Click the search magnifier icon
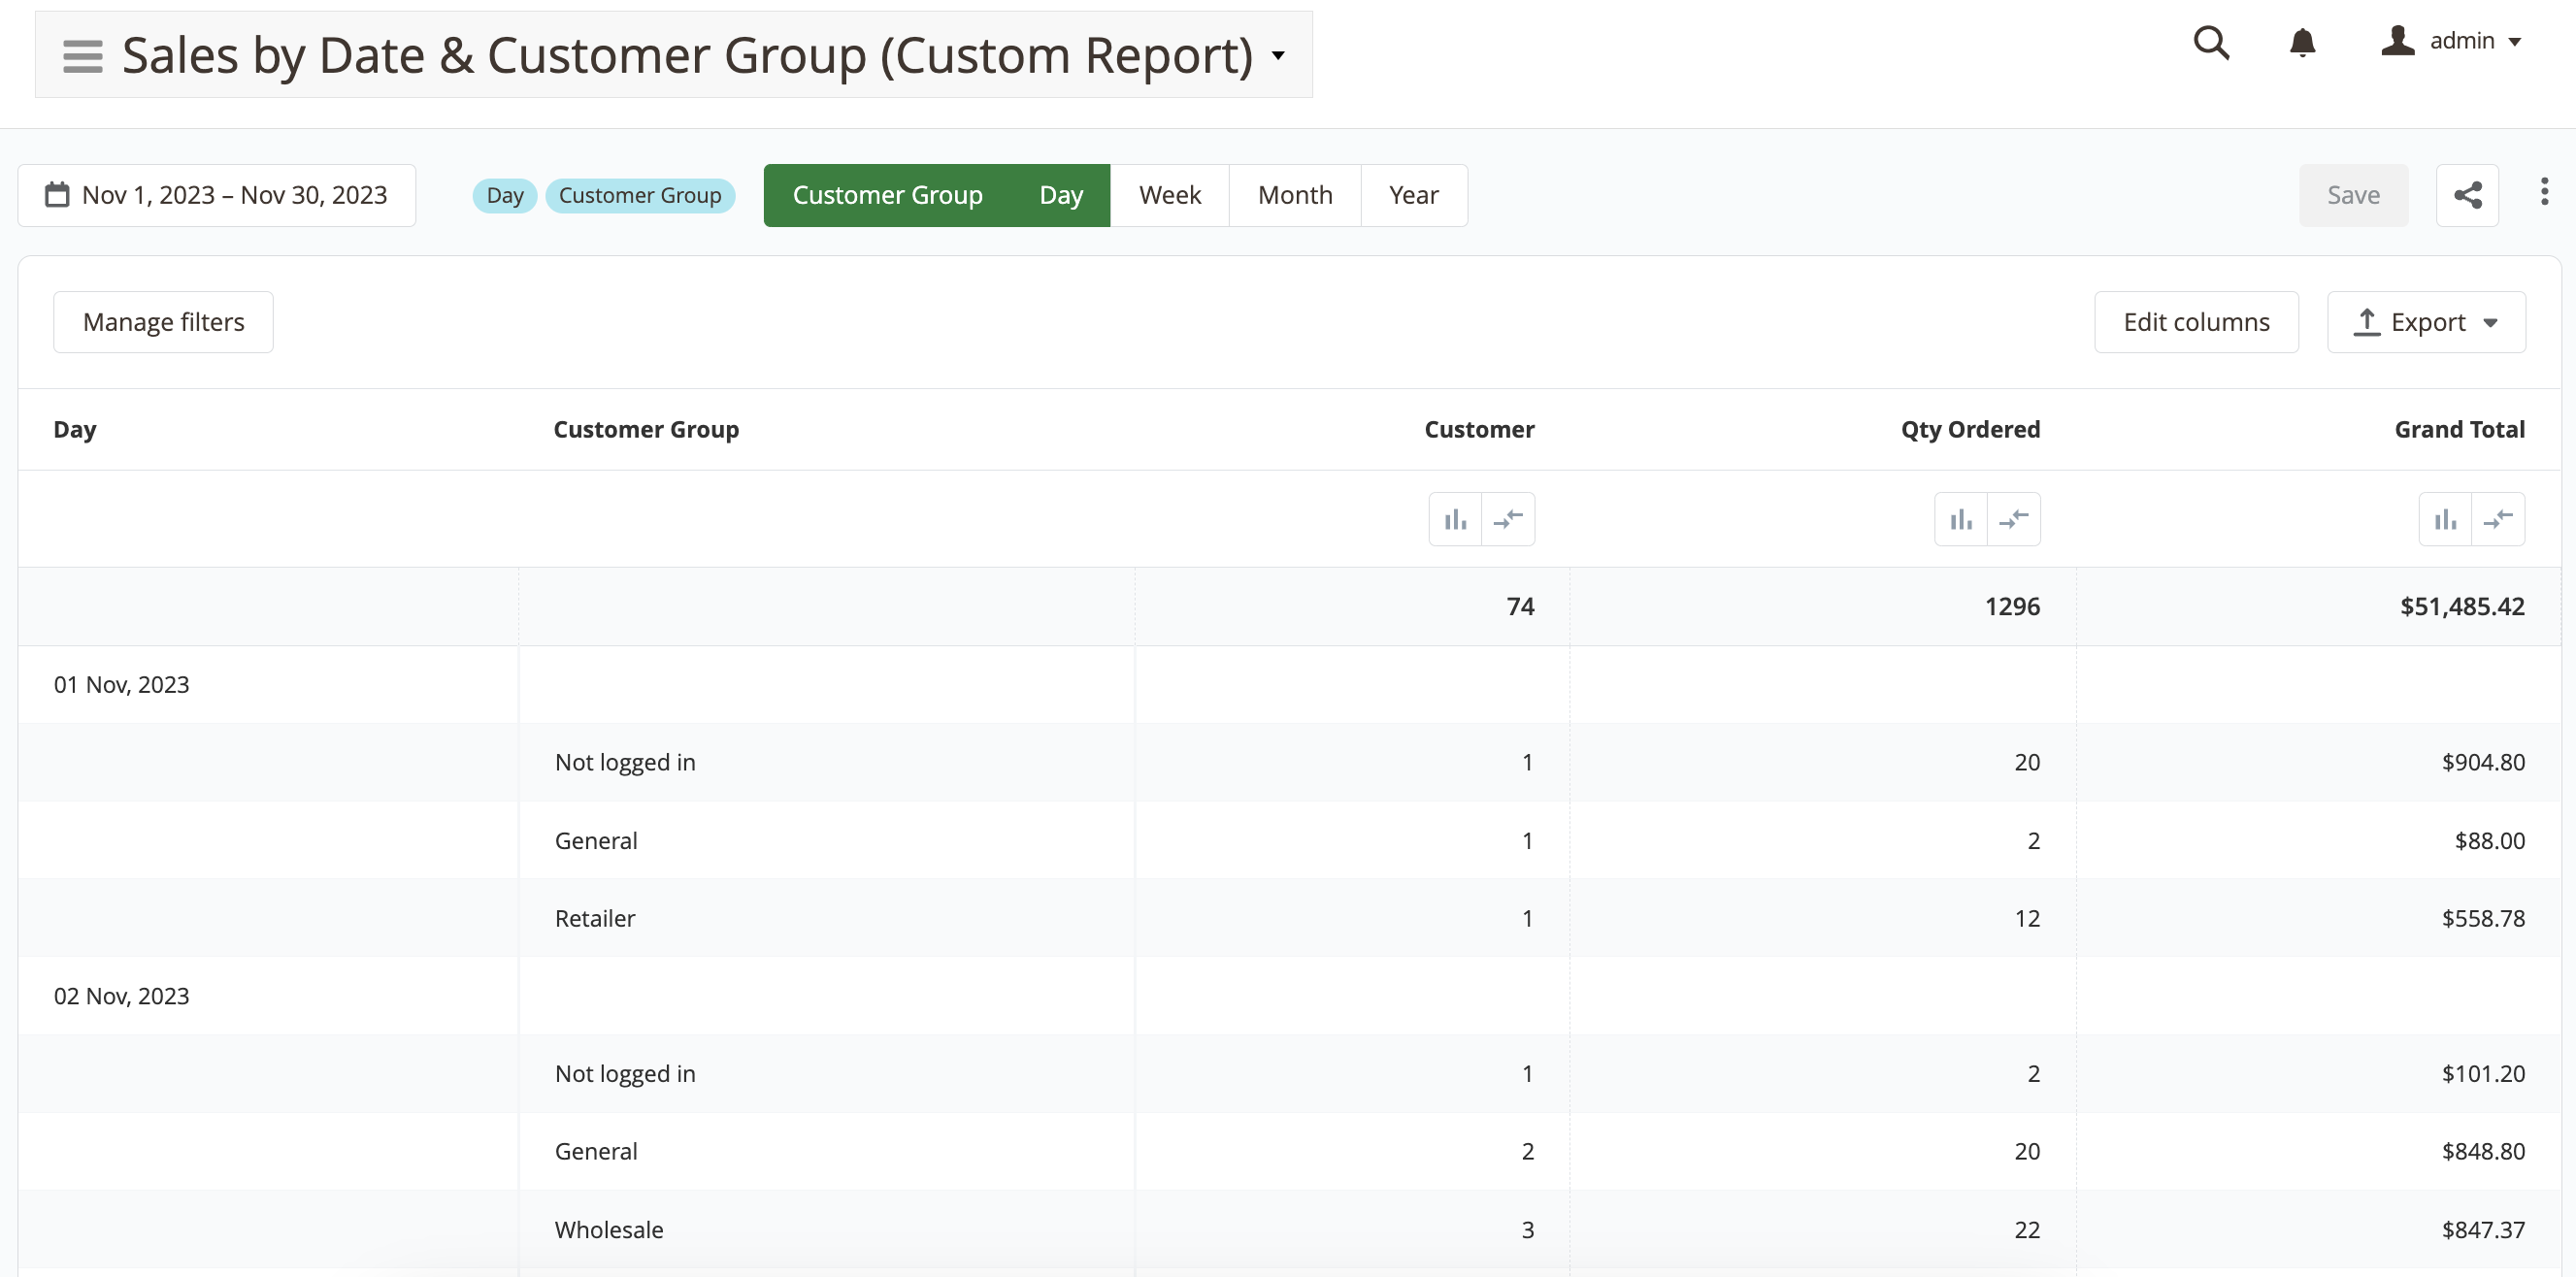This screenshot has height=1277, width=2576. 2210,42
